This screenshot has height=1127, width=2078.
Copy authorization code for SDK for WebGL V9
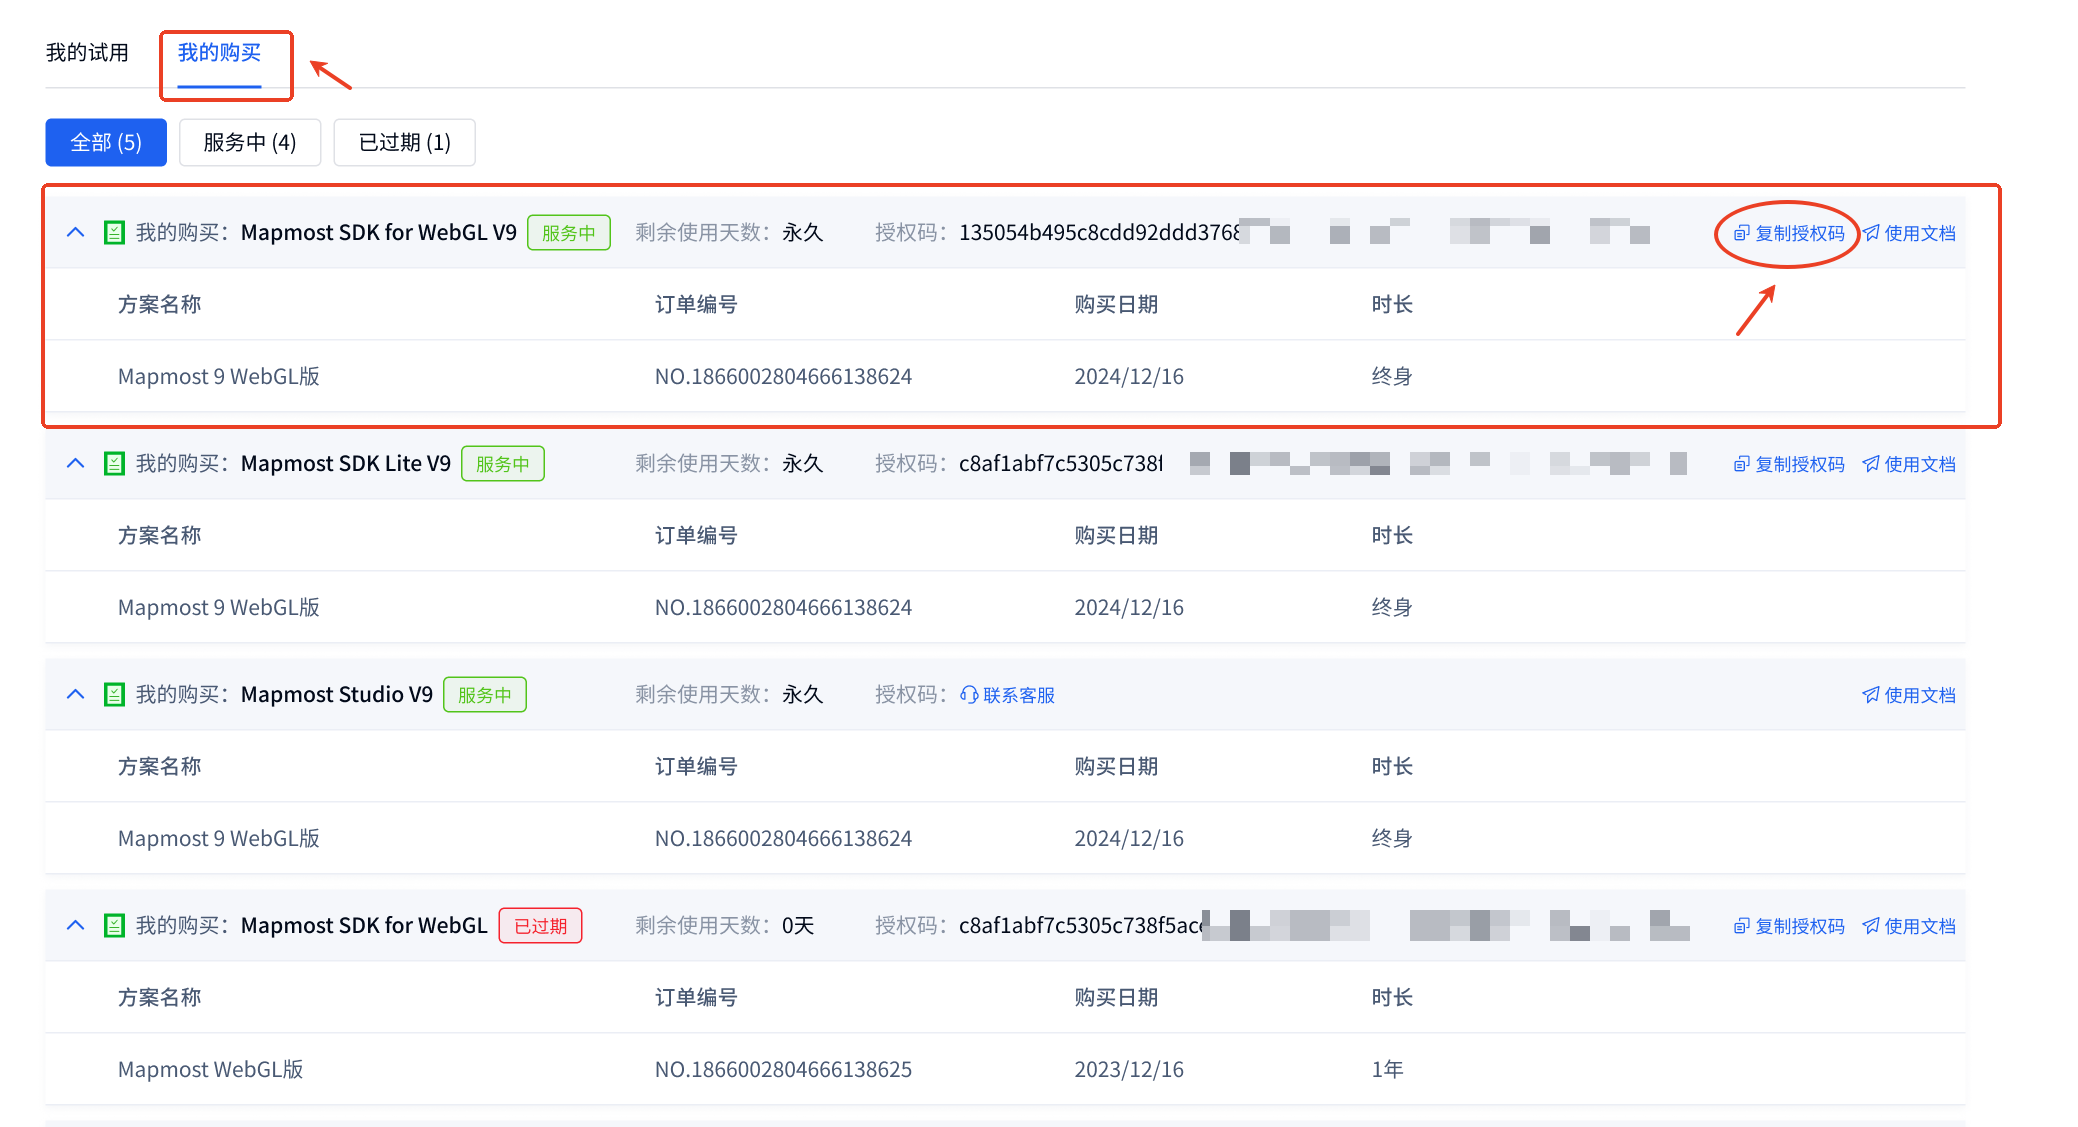coord(1789,233)
